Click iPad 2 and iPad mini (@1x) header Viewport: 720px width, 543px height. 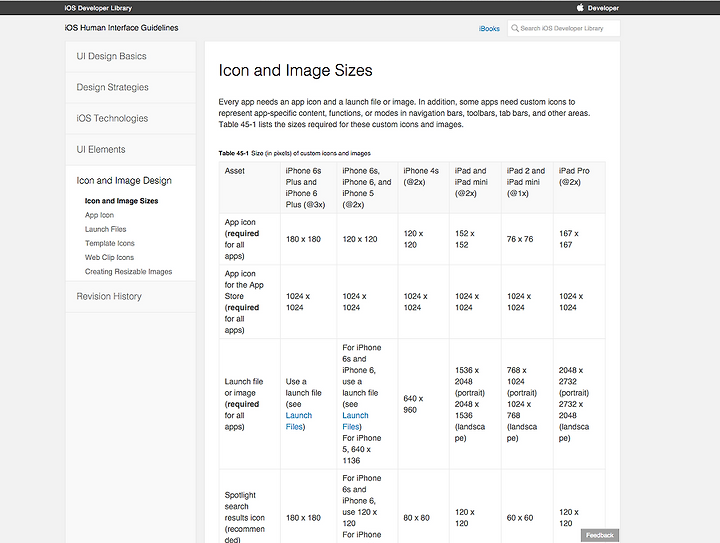pos(527,187)
